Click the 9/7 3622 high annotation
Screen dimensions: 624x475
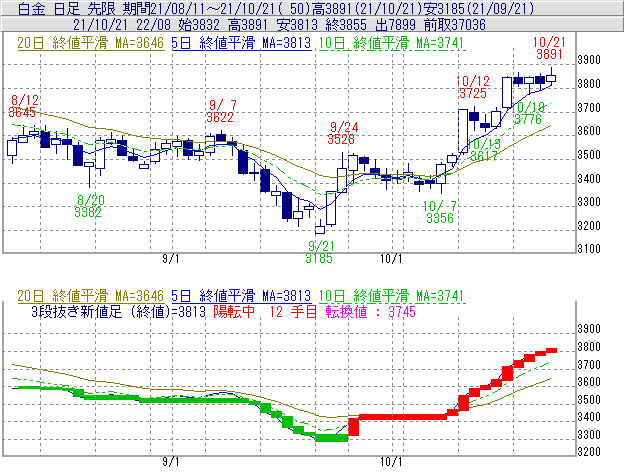221,111
